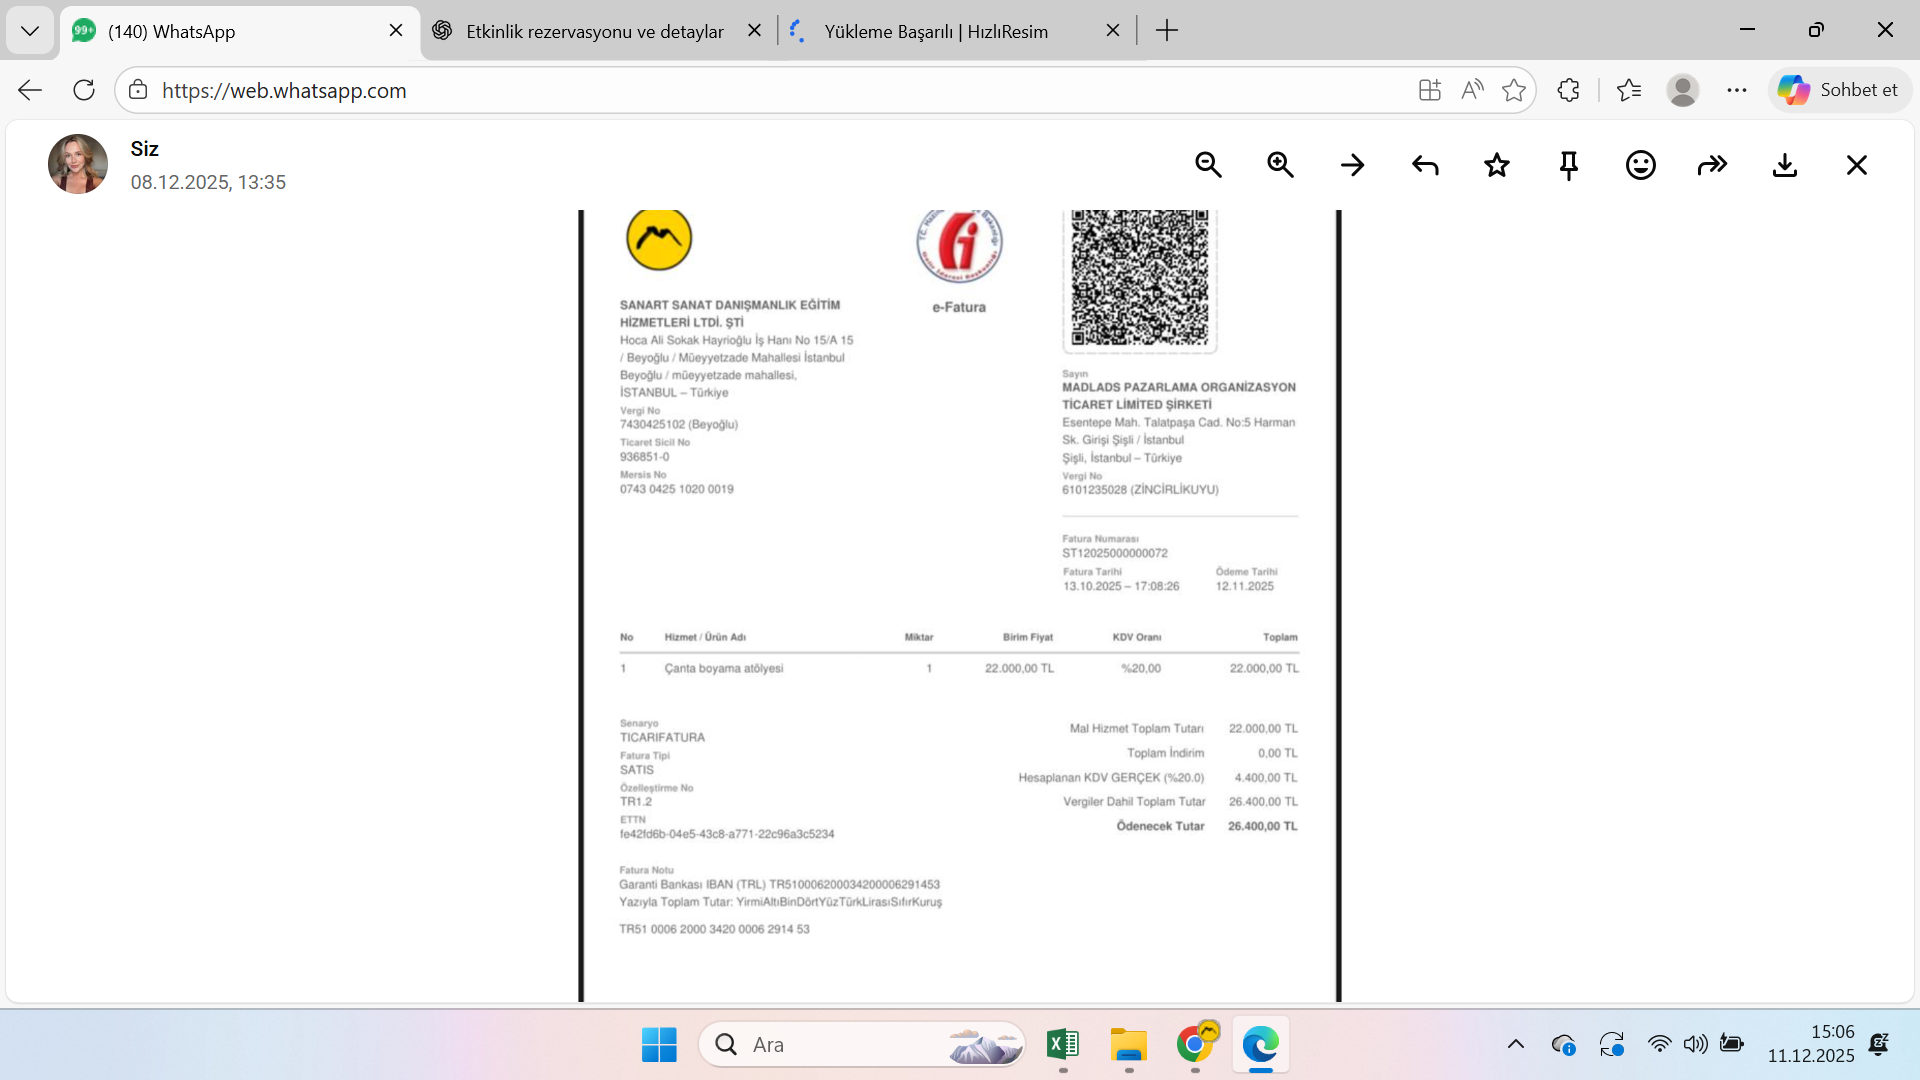The image size is (1920, 1080).
Task: Click the sender name Siz
Action: (145, 149)
